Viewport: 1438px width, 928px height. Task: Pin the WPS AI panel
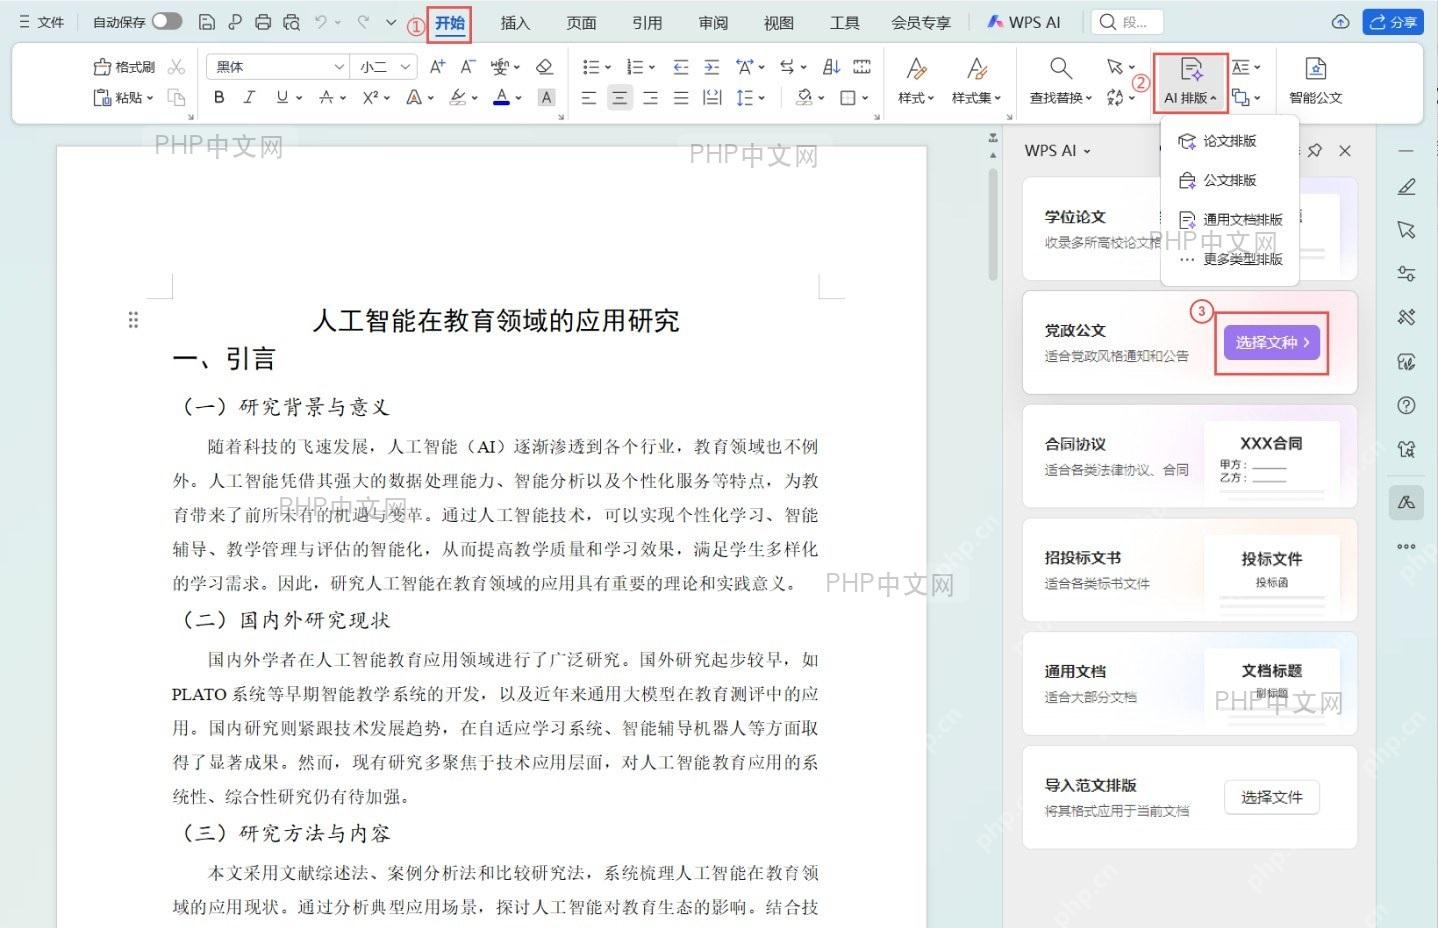1315,150
